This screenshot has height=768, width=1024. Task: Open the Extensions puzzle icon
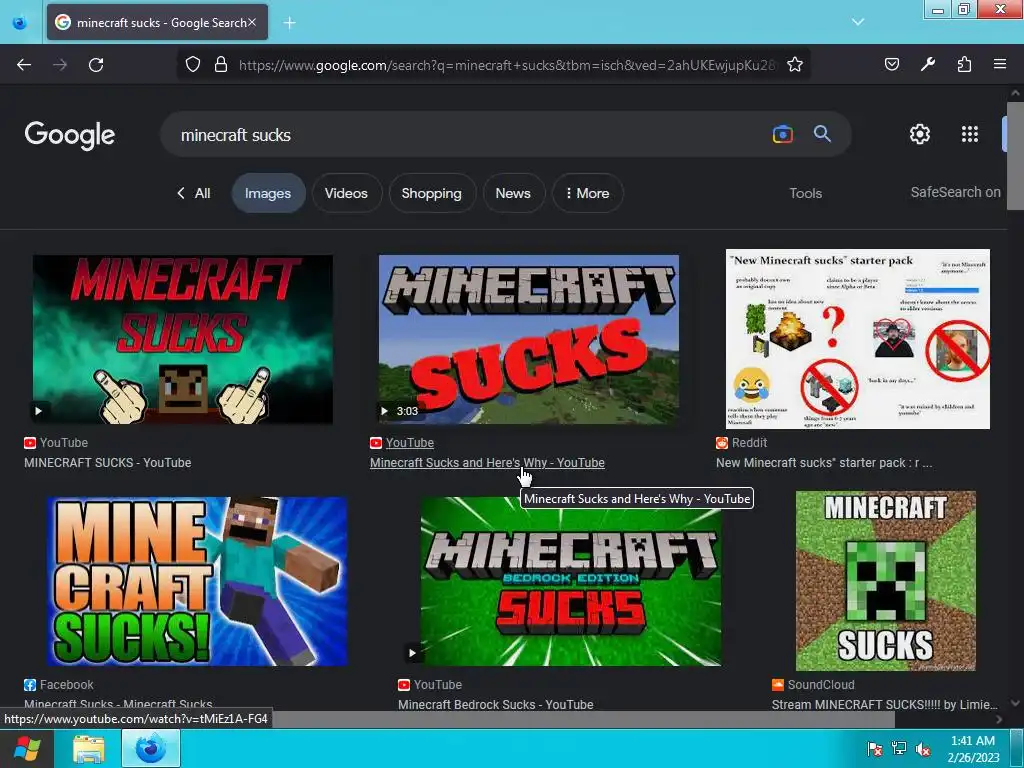(964, 64)
